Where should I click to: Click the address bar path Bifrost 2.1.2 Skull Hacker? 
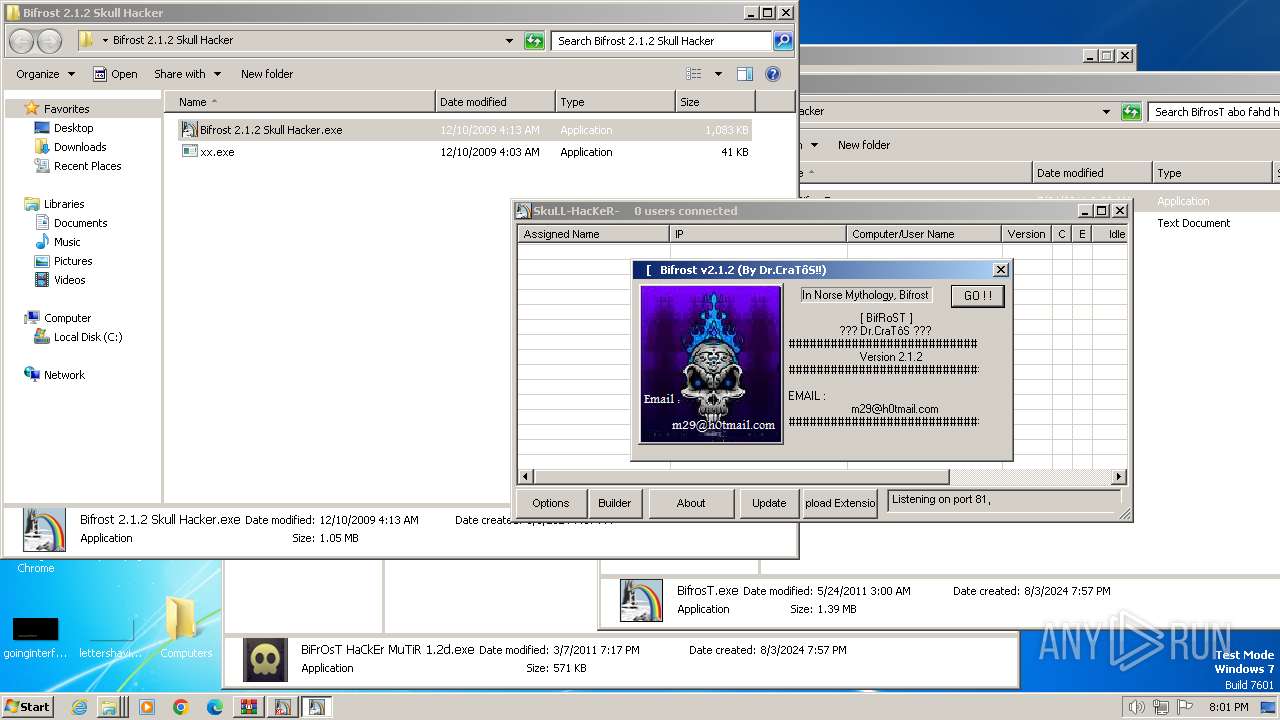(x=173, y=41)
